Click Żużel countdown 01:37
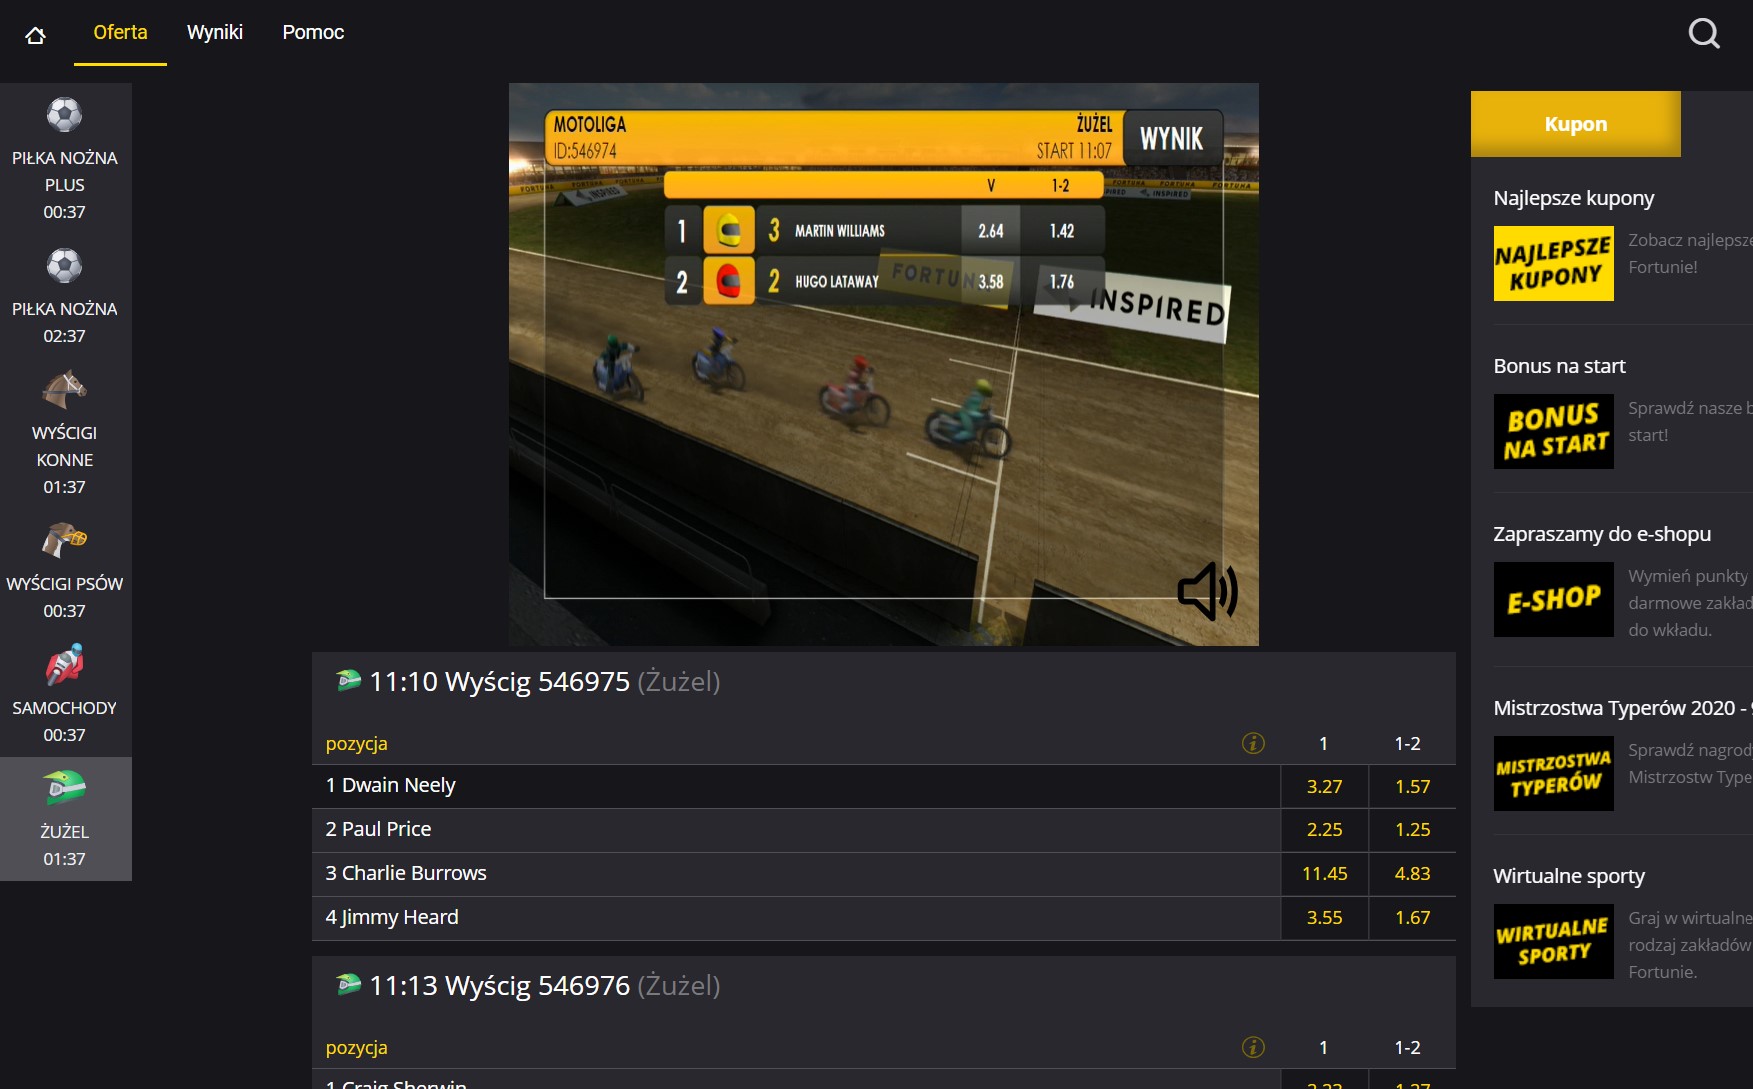Viewport: 1753px width, 1089px height. [64, 859]
